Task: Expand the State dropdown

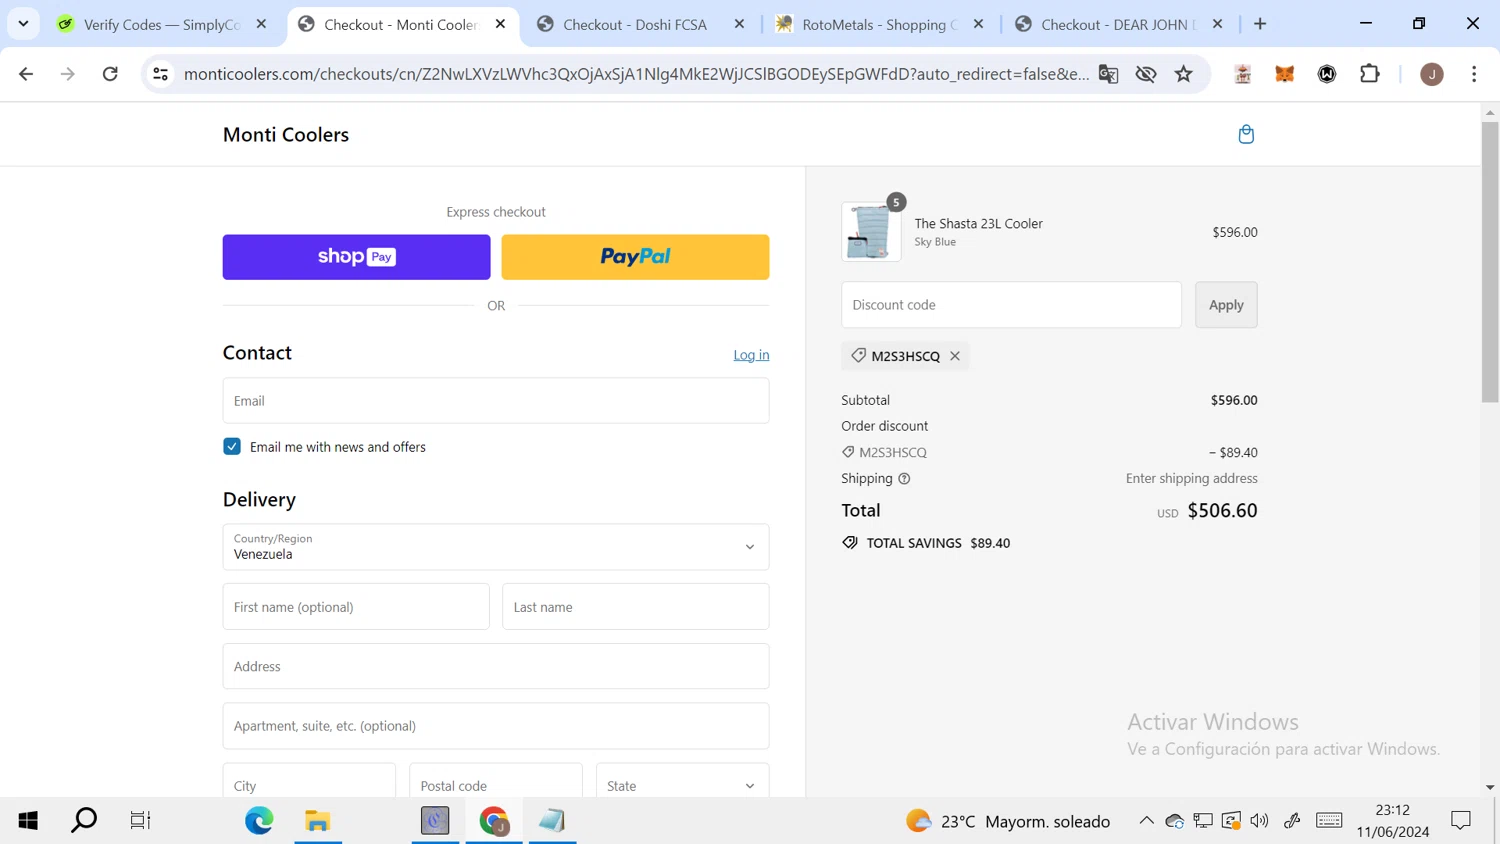Action: click(x=683, y=785)
